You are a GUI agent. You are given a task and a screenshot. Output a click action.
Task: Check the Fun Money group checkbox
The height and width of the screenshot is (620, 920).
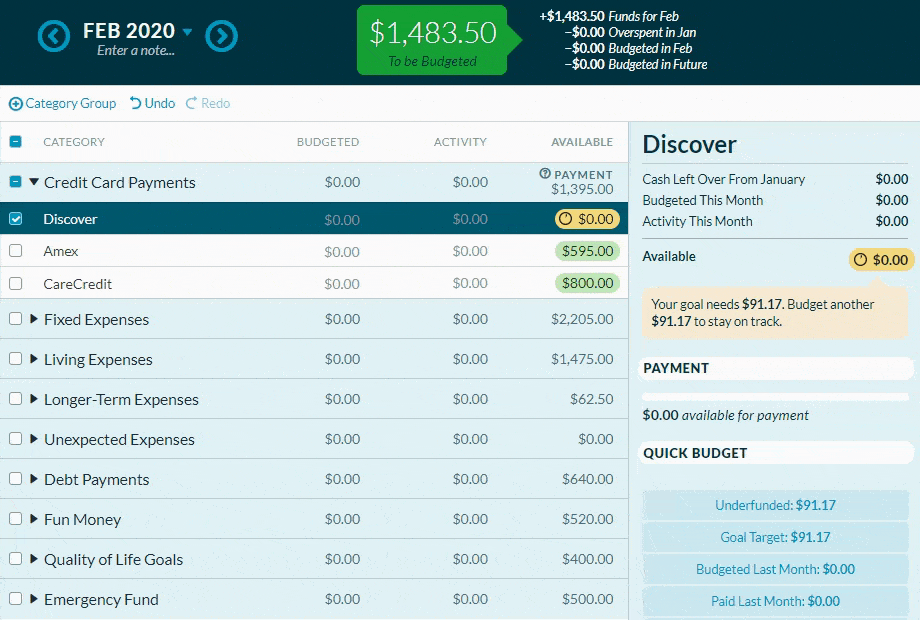tap(16, 519)
